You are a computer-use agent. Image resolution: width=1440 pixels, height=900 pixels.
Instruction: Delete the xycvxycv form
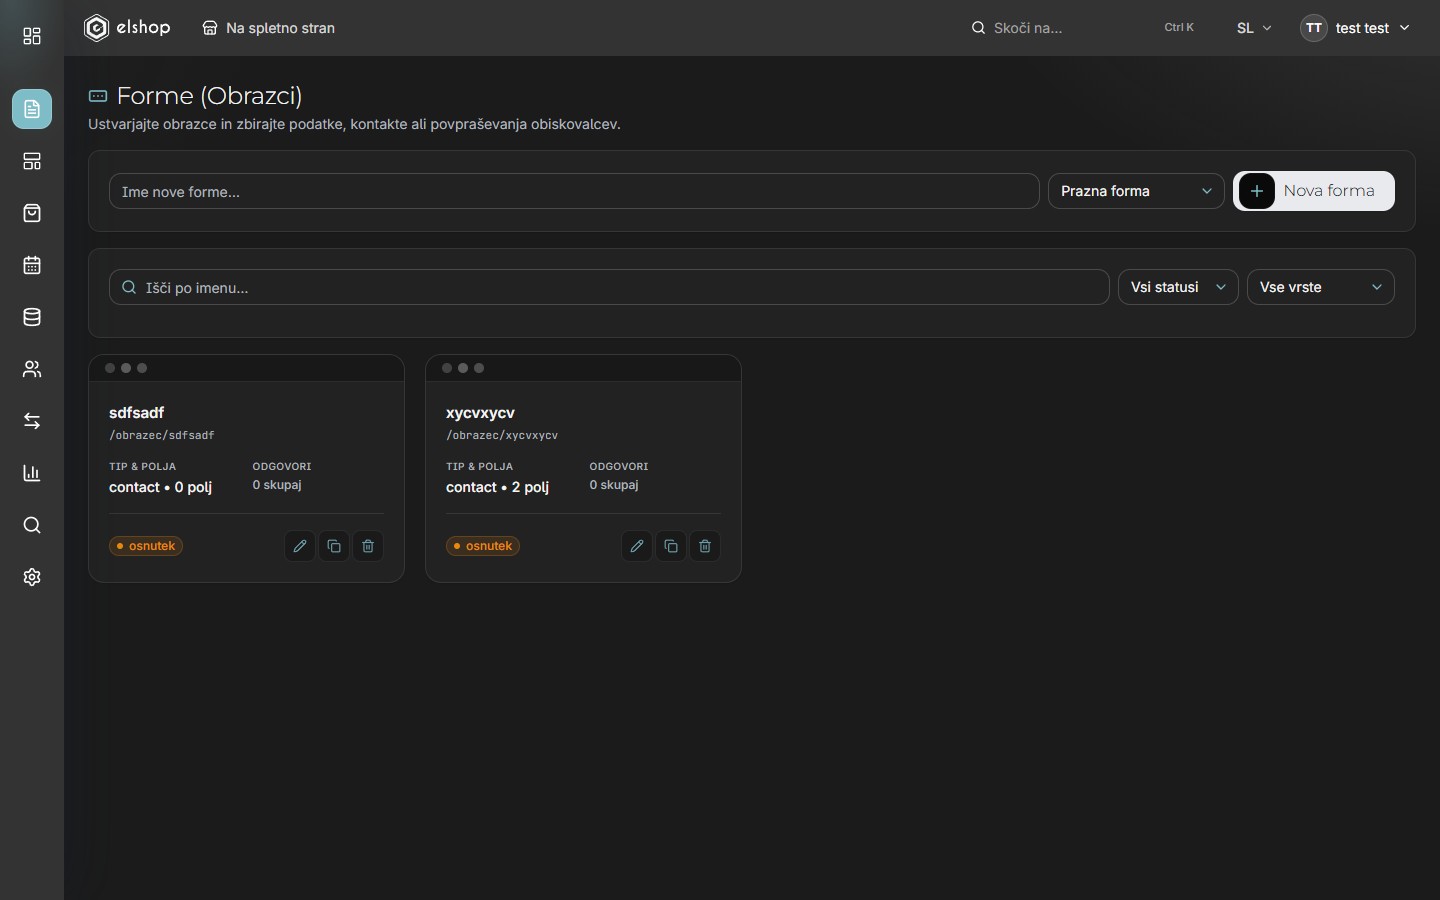(x=705, y=546)
